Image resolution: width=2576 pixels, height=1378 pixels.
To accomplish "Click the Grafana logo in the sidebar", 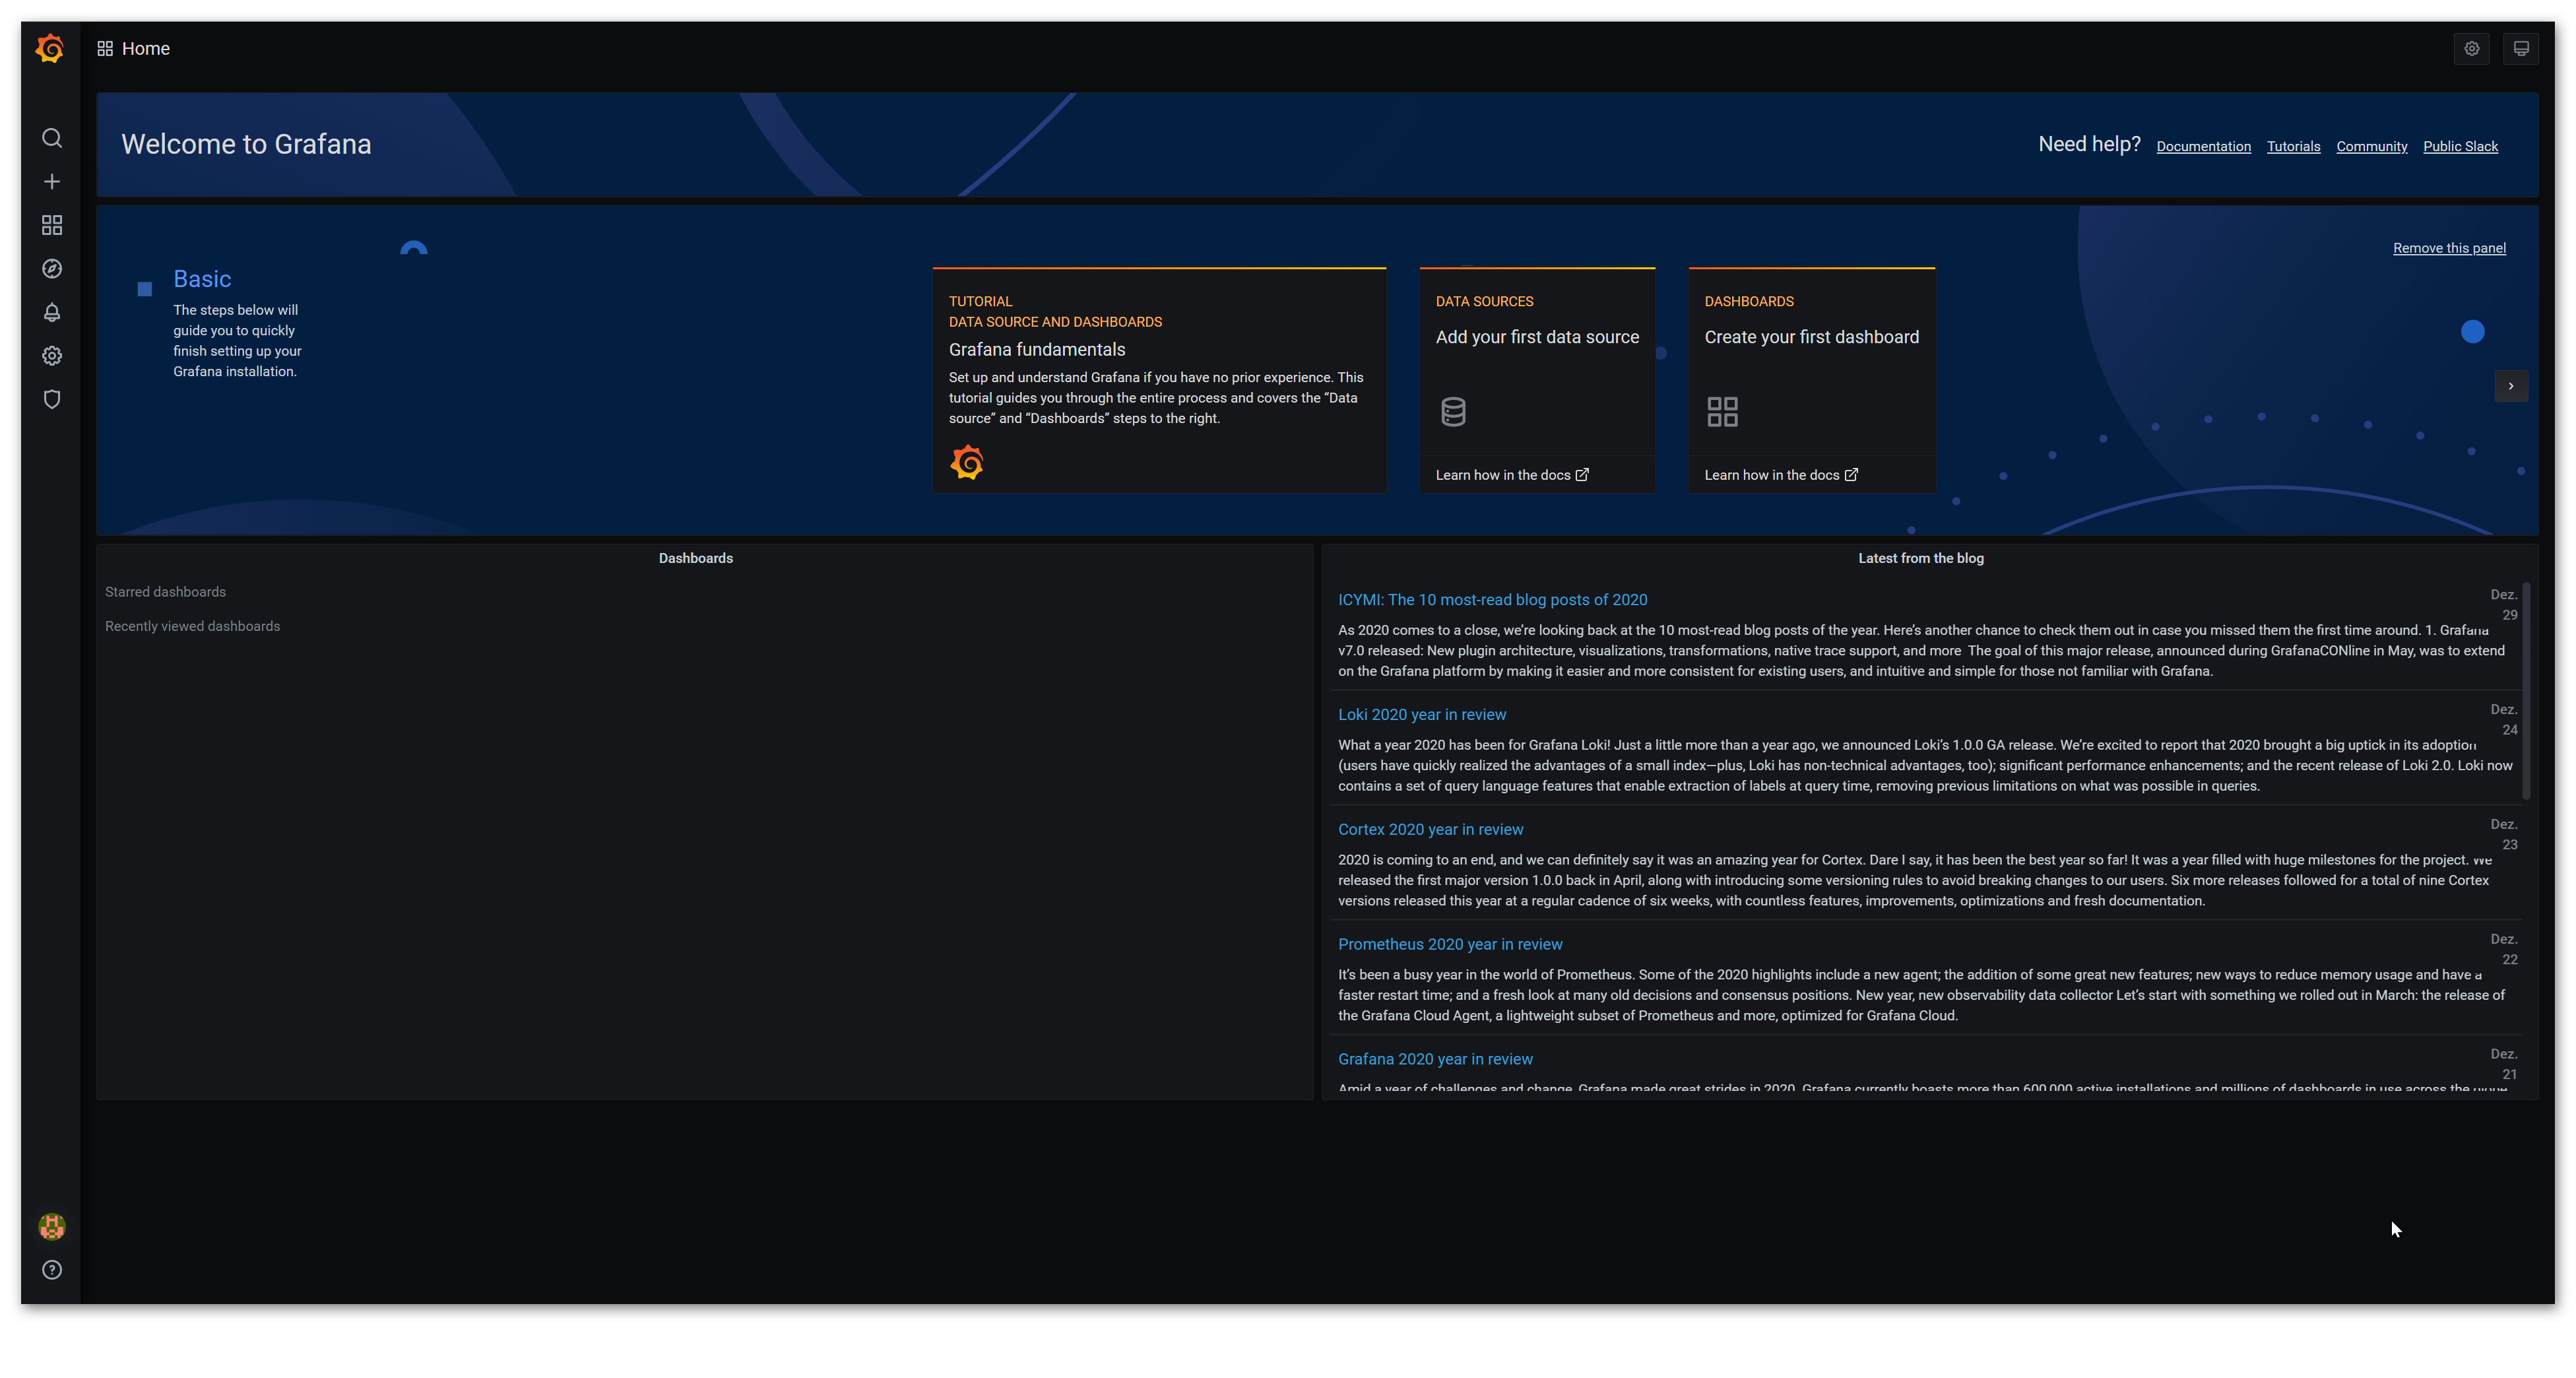I will (x=50, y=48).
